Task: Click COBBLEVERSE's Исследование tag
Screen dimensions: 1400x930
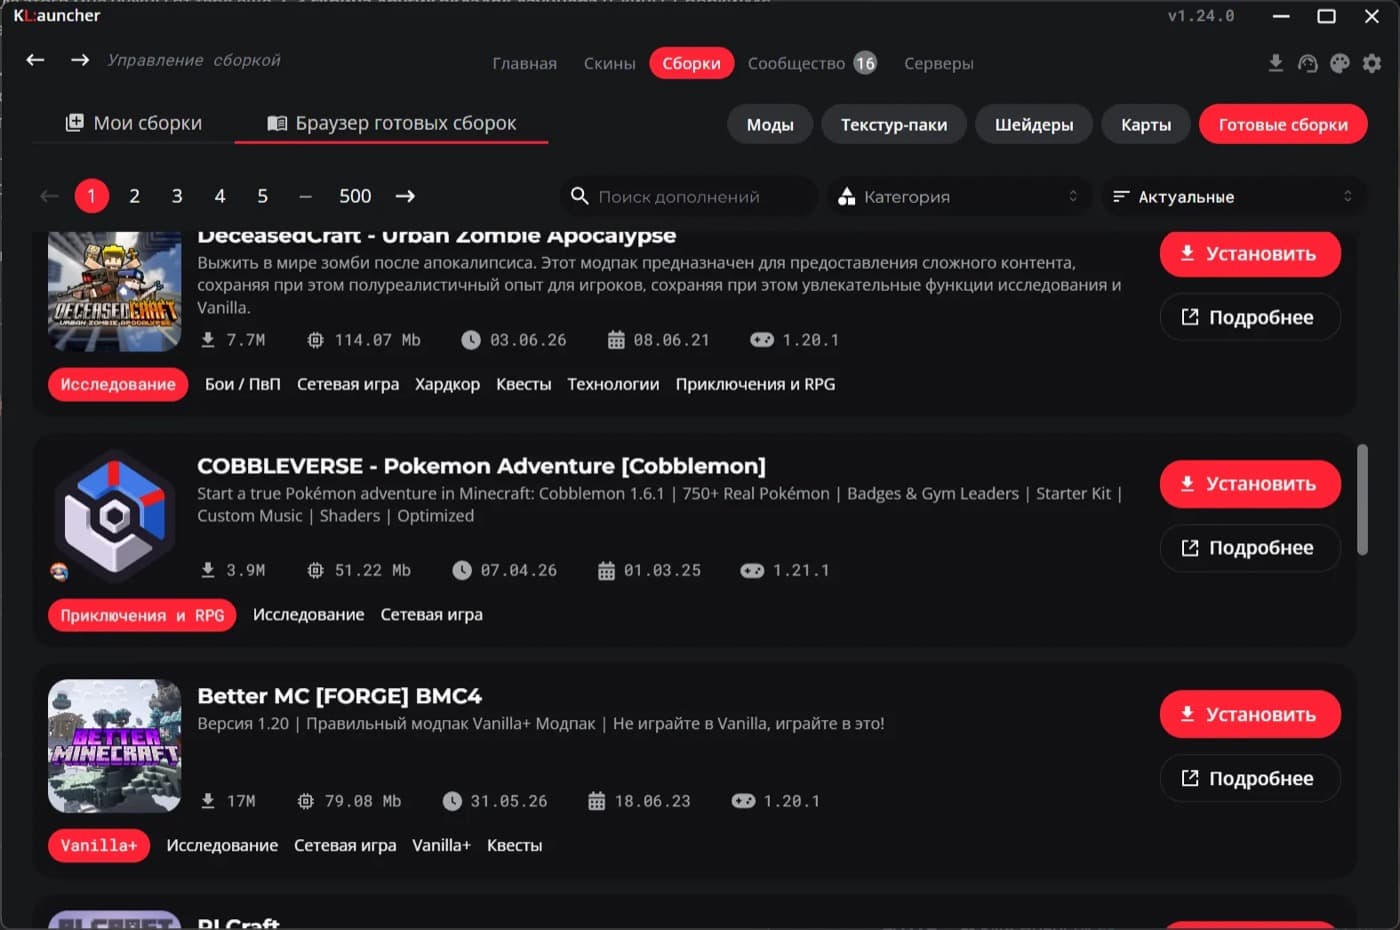Action: click(308, 615)
